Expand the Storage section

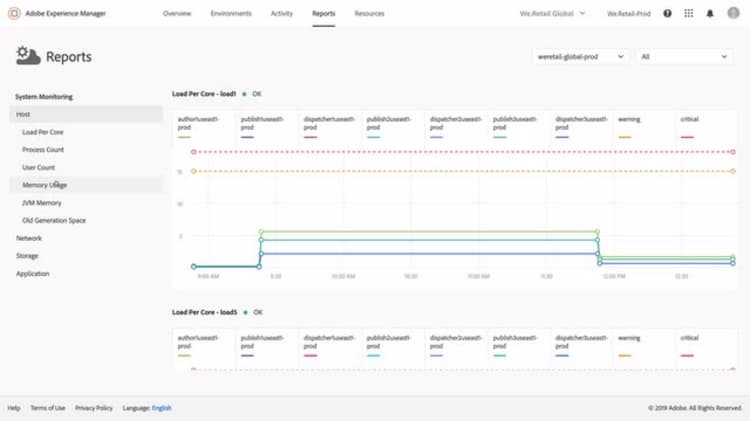pyautogui.click(x=27, y=255)
